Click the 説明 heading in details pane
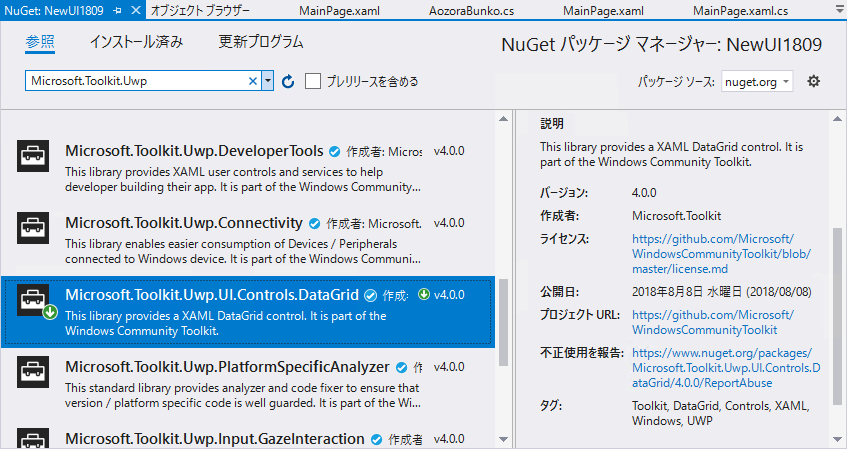847x449 pixels. point(552,124)
